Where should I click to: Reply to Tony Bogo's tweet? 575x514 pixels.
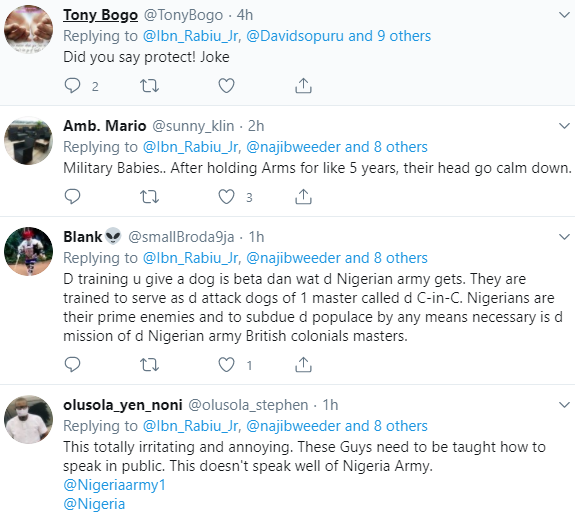[72, 86]
